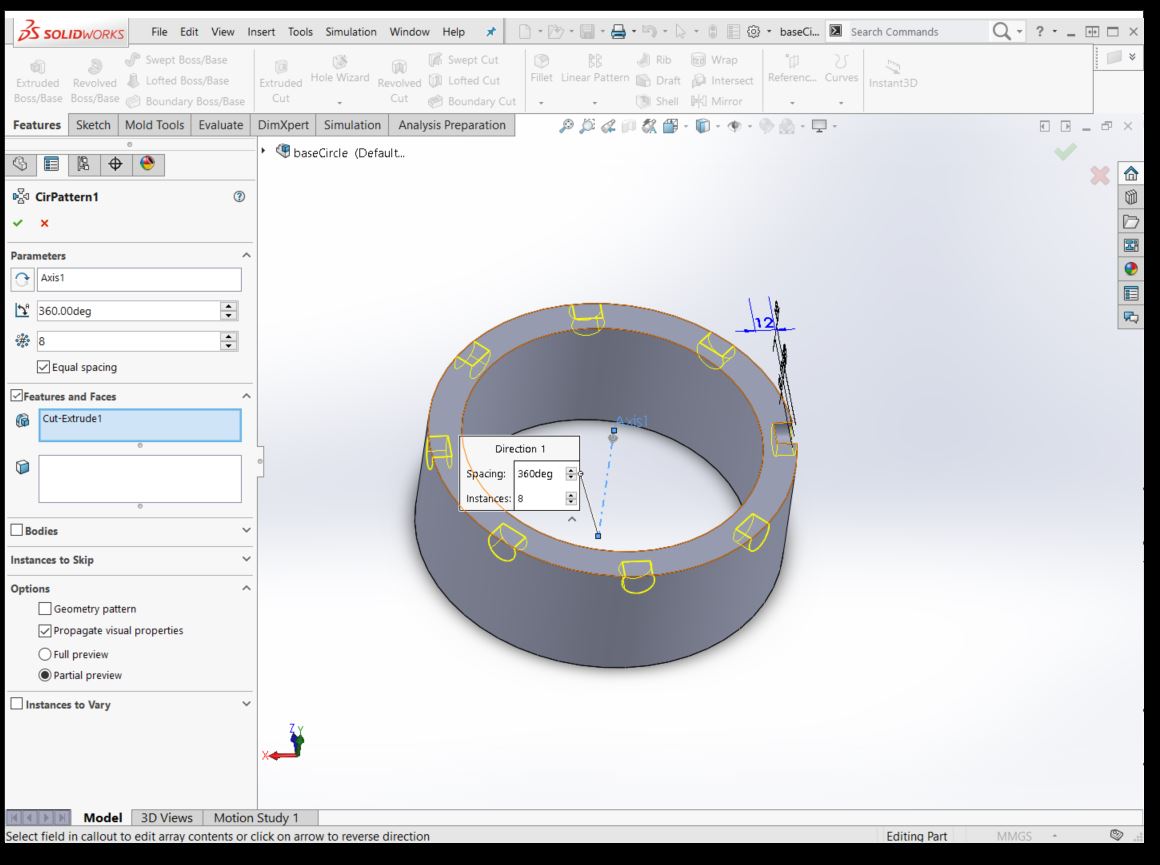The width and height of the screenshot is (1160, 865).
Task: Expand the Instances to Skip section
Action: pyautogui.click(x=246, y=560)
